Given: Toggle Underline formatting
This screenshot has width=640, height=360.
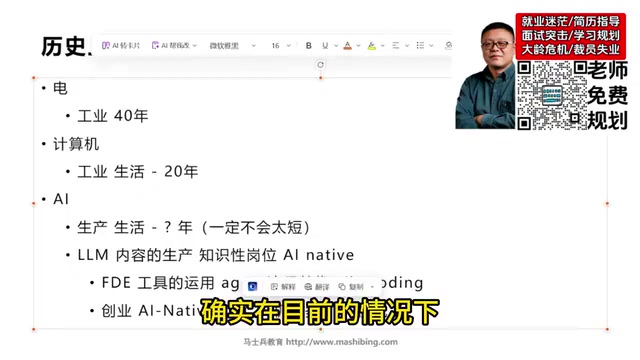Looking at the screenshot, I should point(325,46).
